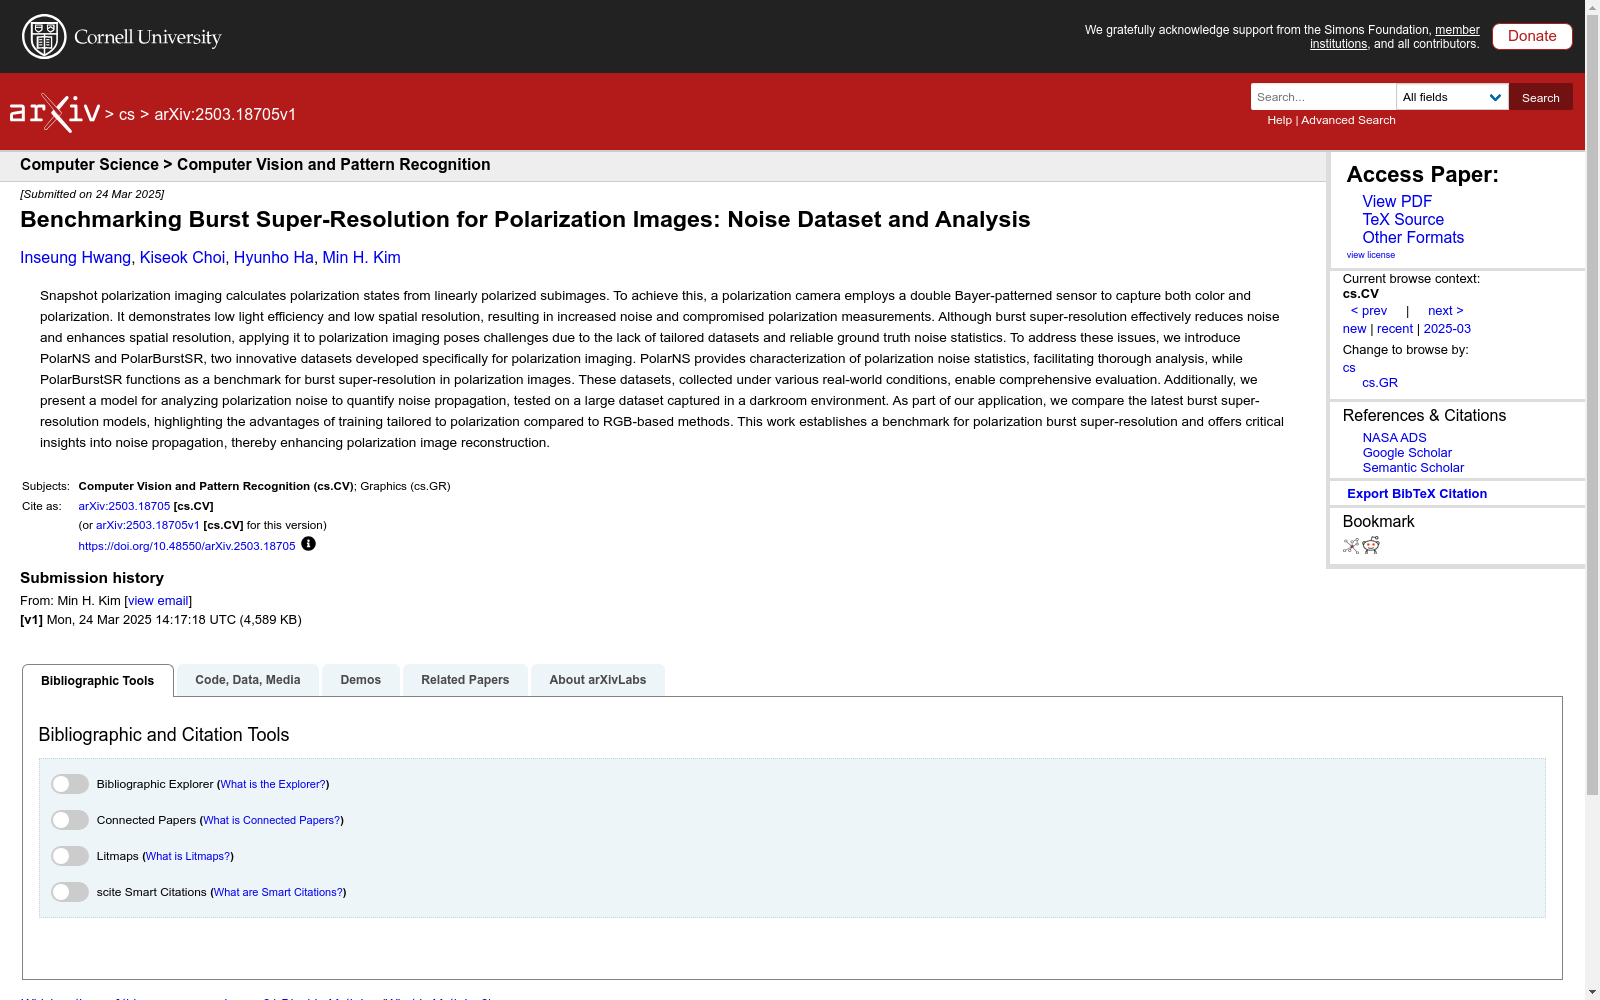Click arXiv:2503.18705v1 version link
The width and height of the screenshot is (1600, 1000).
(148, 525)
